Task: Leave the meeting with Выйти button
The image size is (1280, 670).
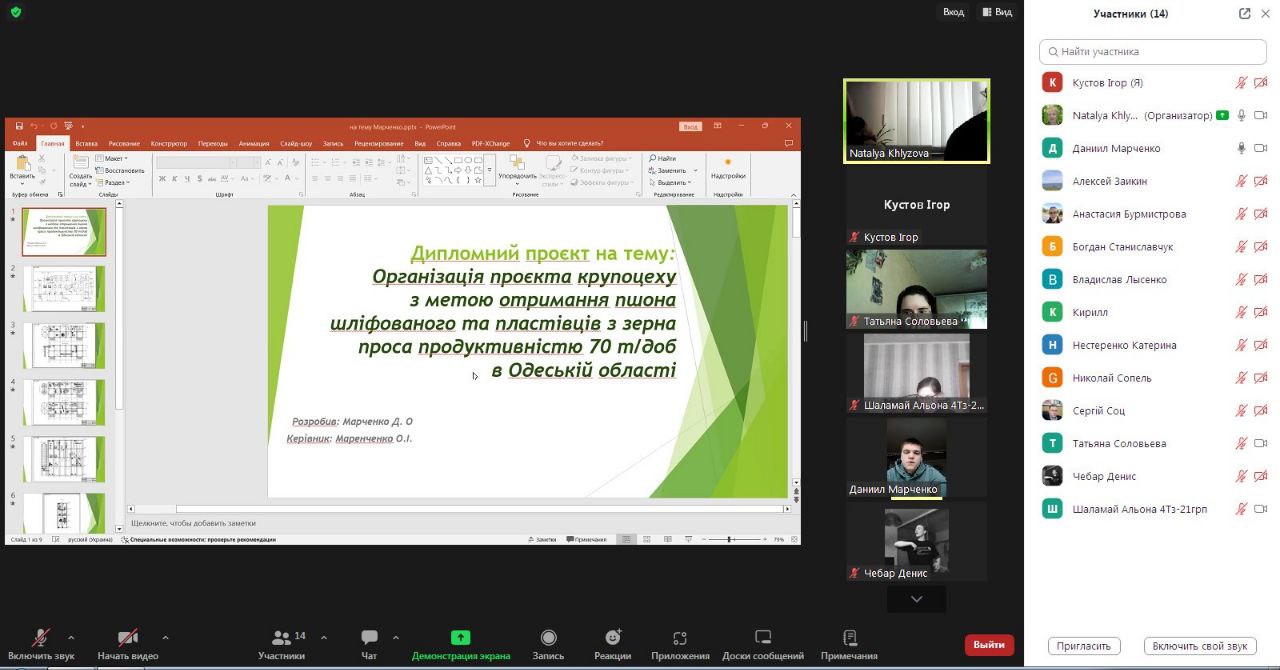Action: pyautogui.click(x=989, y=645)
